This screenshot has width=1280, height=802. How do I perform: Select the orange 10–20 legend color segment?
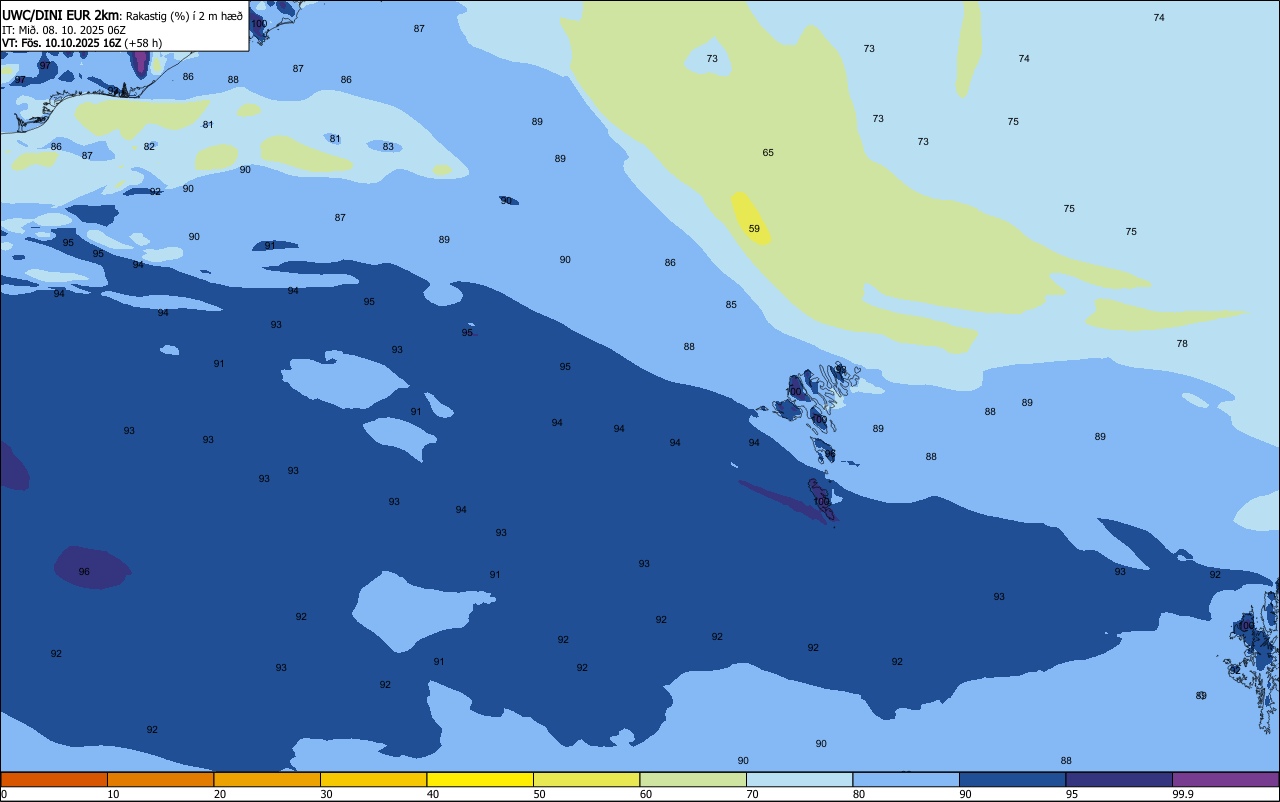pos(160,779)
